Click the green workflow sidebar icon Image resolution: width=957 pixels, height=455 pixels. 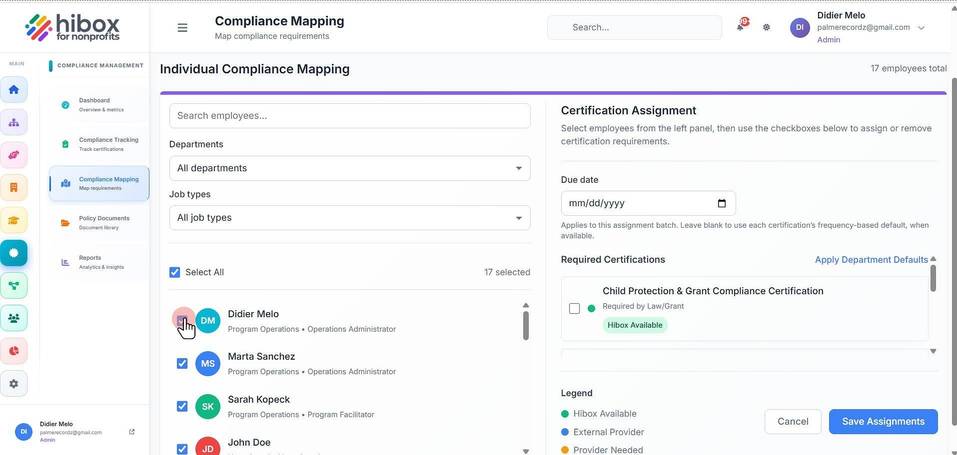coord(13,285)
